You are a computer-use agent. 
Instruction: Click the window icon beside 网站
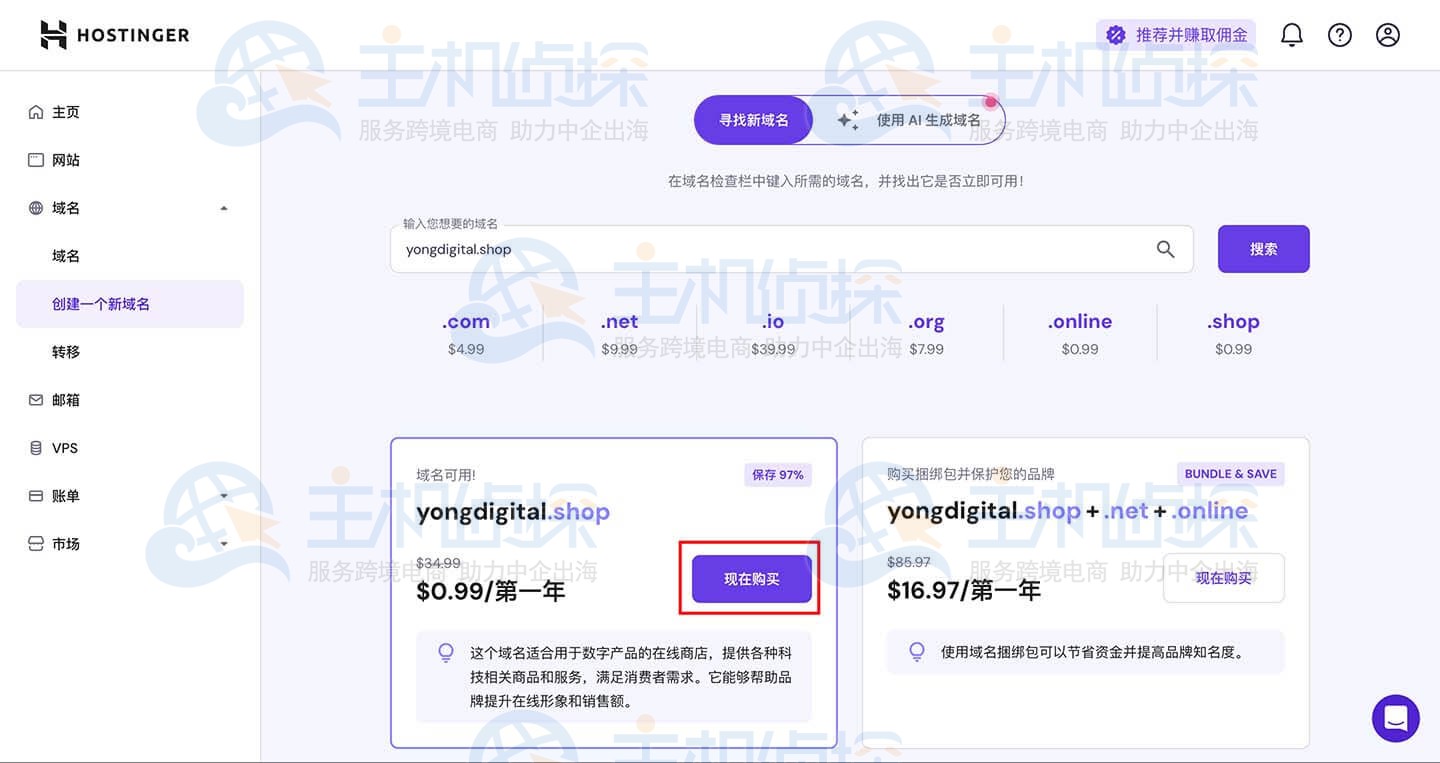(36, 160)
